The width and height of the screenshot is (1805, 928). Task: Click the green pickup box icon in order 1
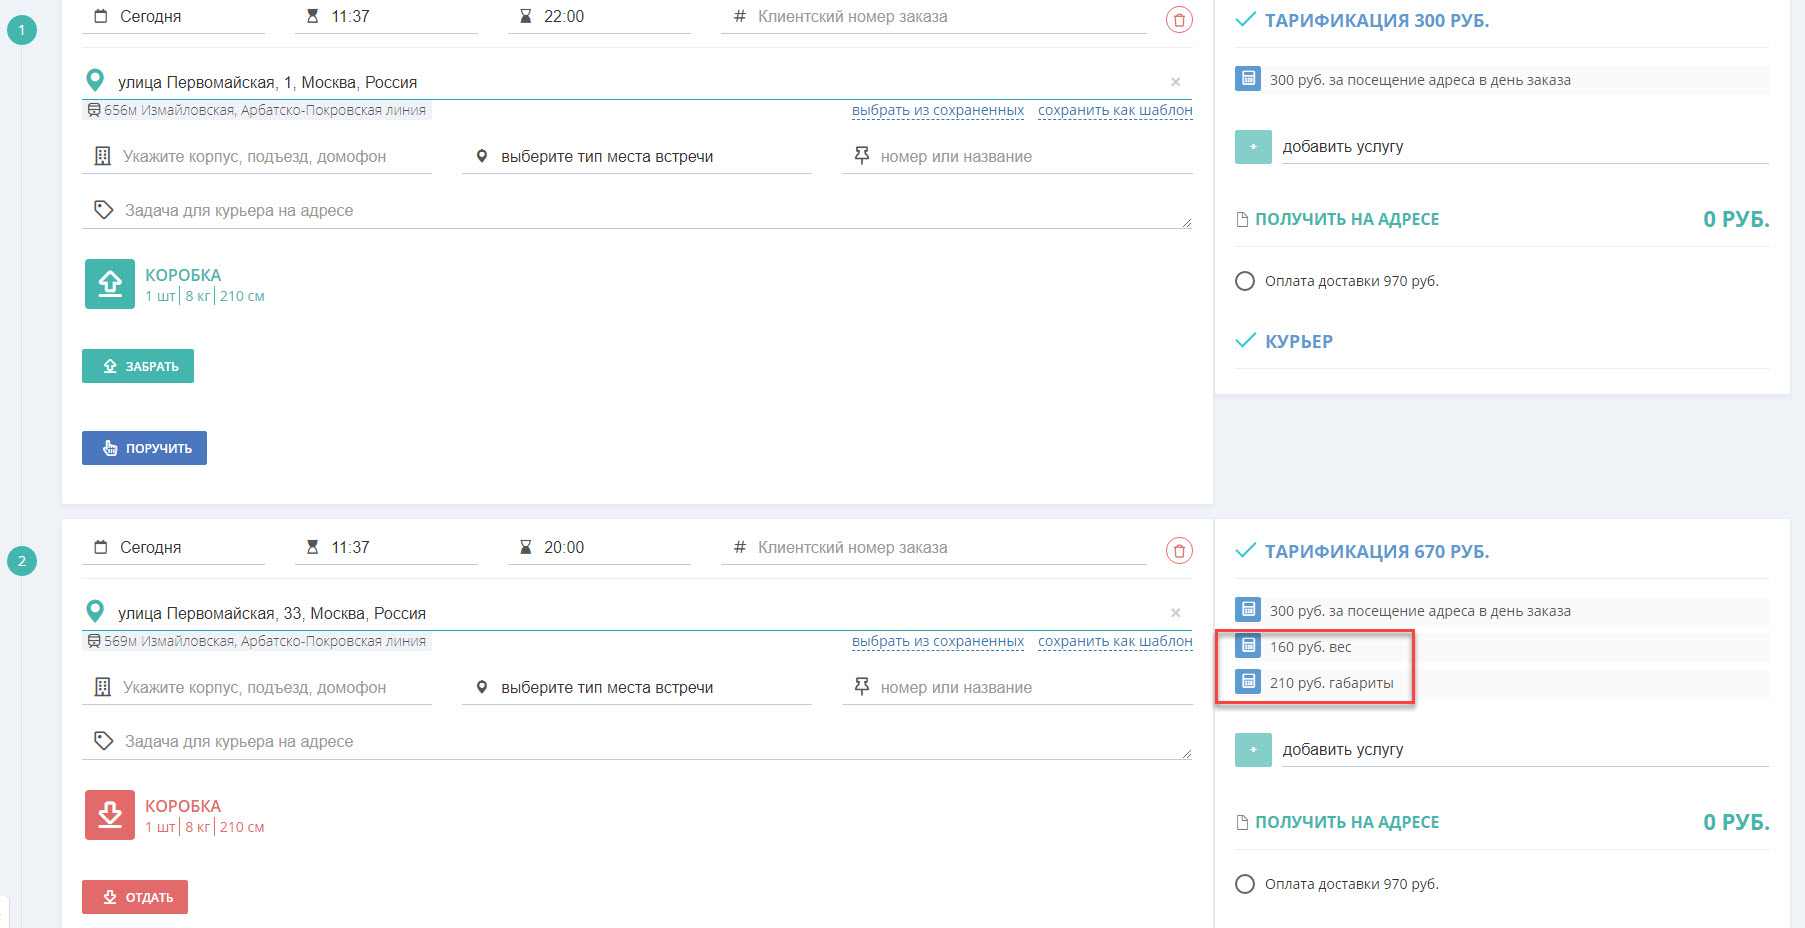coord(110,284)
